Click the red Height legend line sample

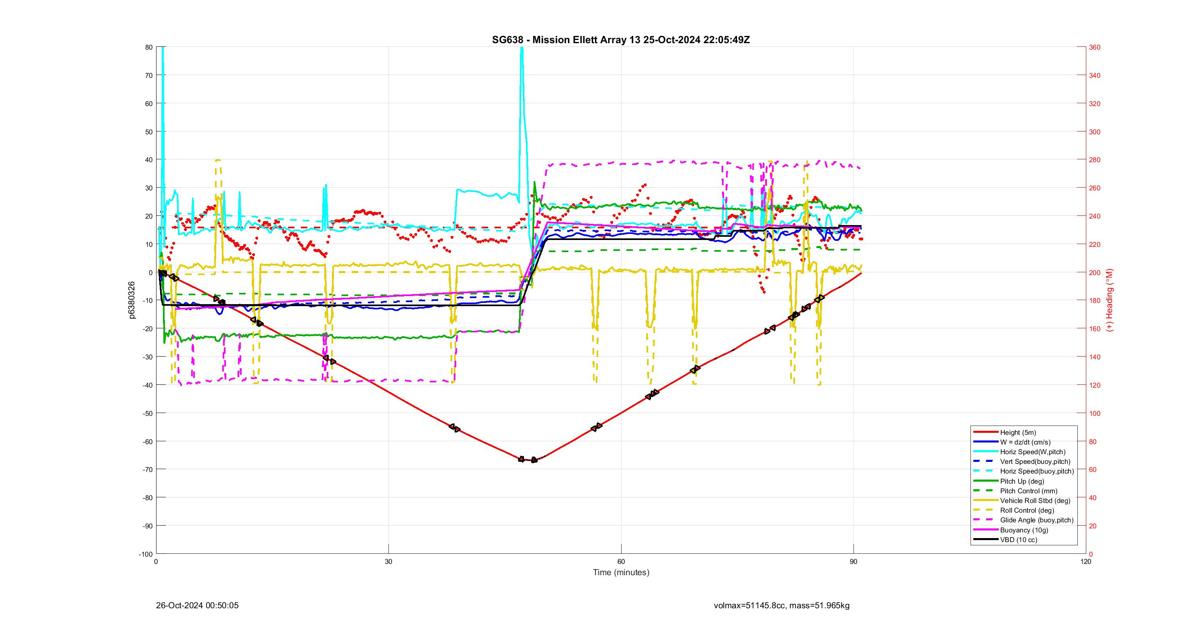pos(984,432)
